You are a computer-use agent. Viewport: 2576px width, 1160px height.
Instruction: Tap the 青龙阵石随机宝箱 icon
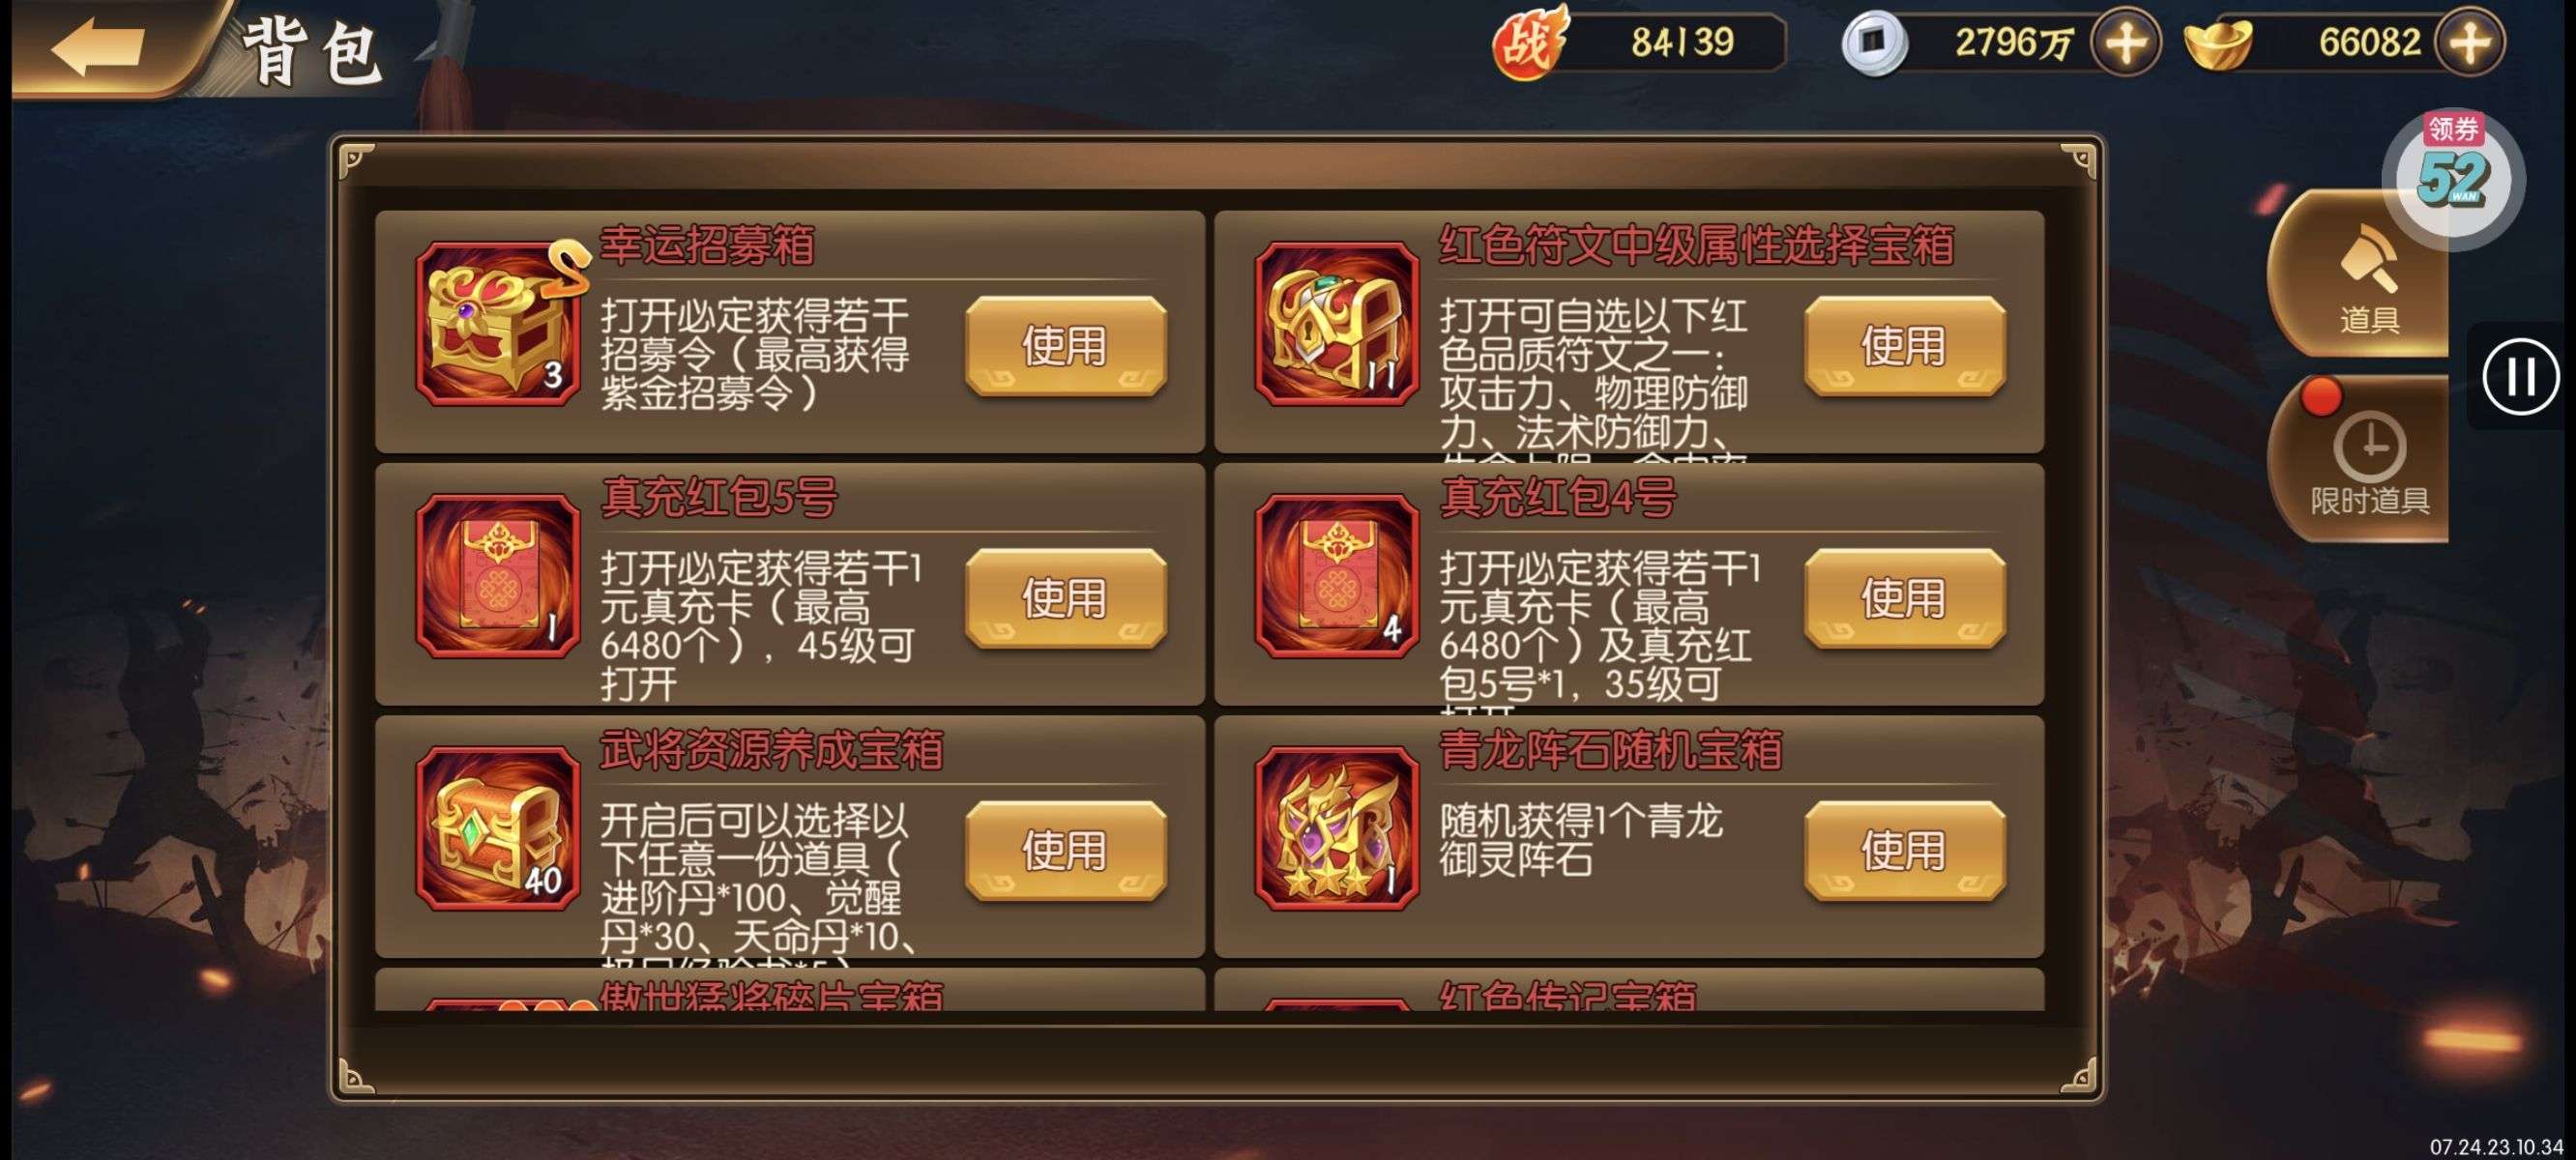click(x=1337, y=828)
